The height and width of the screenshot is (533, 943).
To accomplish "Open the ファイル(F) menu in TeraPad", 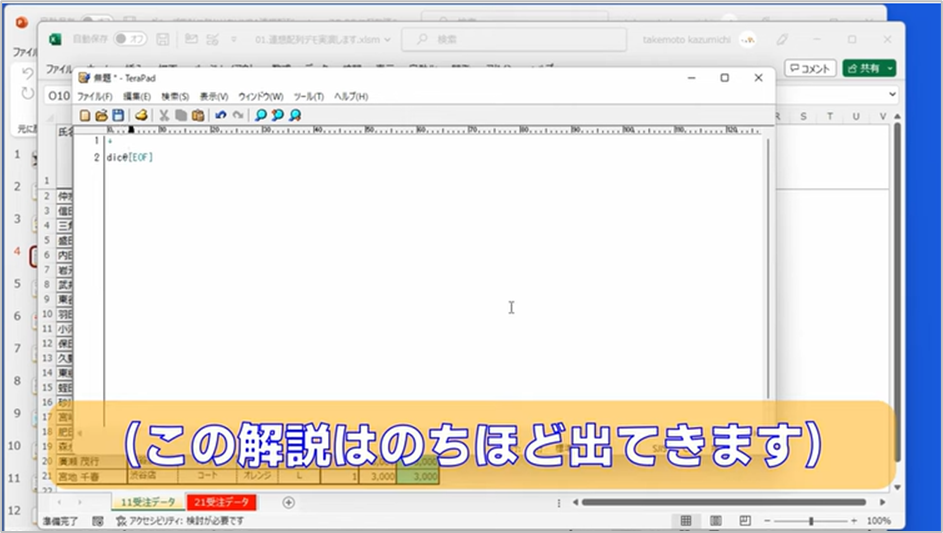I will coord(95,96).
